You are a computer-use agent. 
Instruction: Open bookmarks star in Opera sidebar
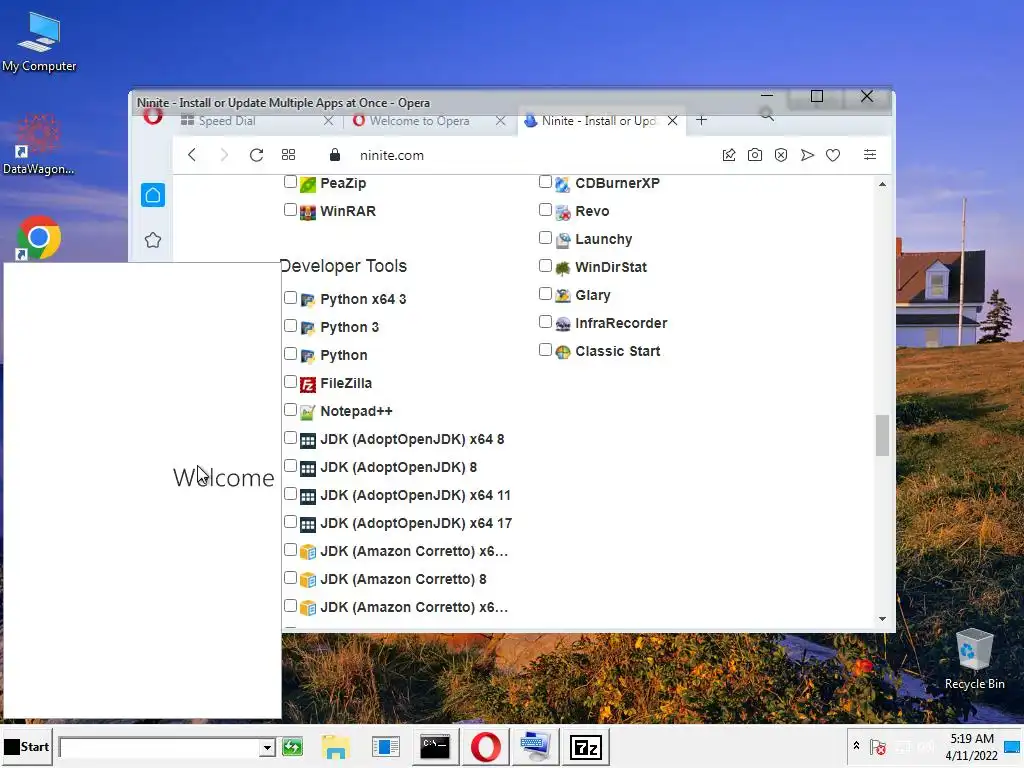point(153,240)
